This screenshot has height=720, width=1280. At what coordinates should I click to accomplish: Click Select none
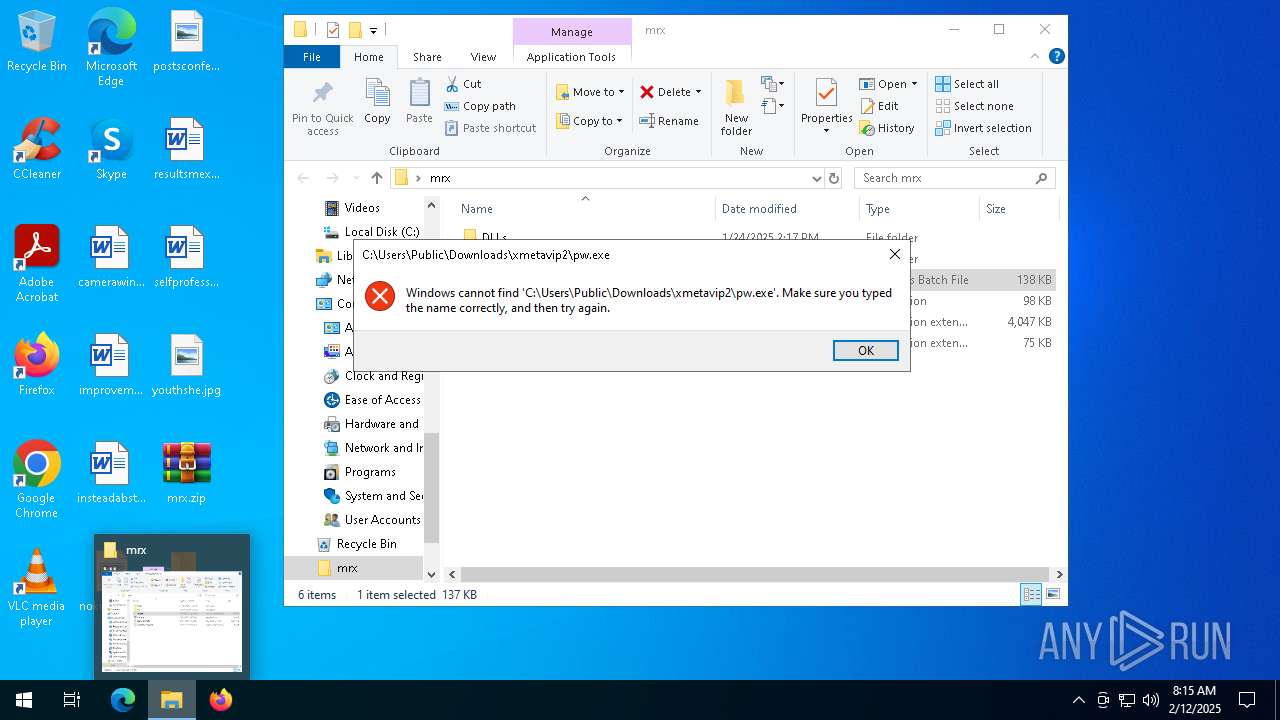coord(974,106)
